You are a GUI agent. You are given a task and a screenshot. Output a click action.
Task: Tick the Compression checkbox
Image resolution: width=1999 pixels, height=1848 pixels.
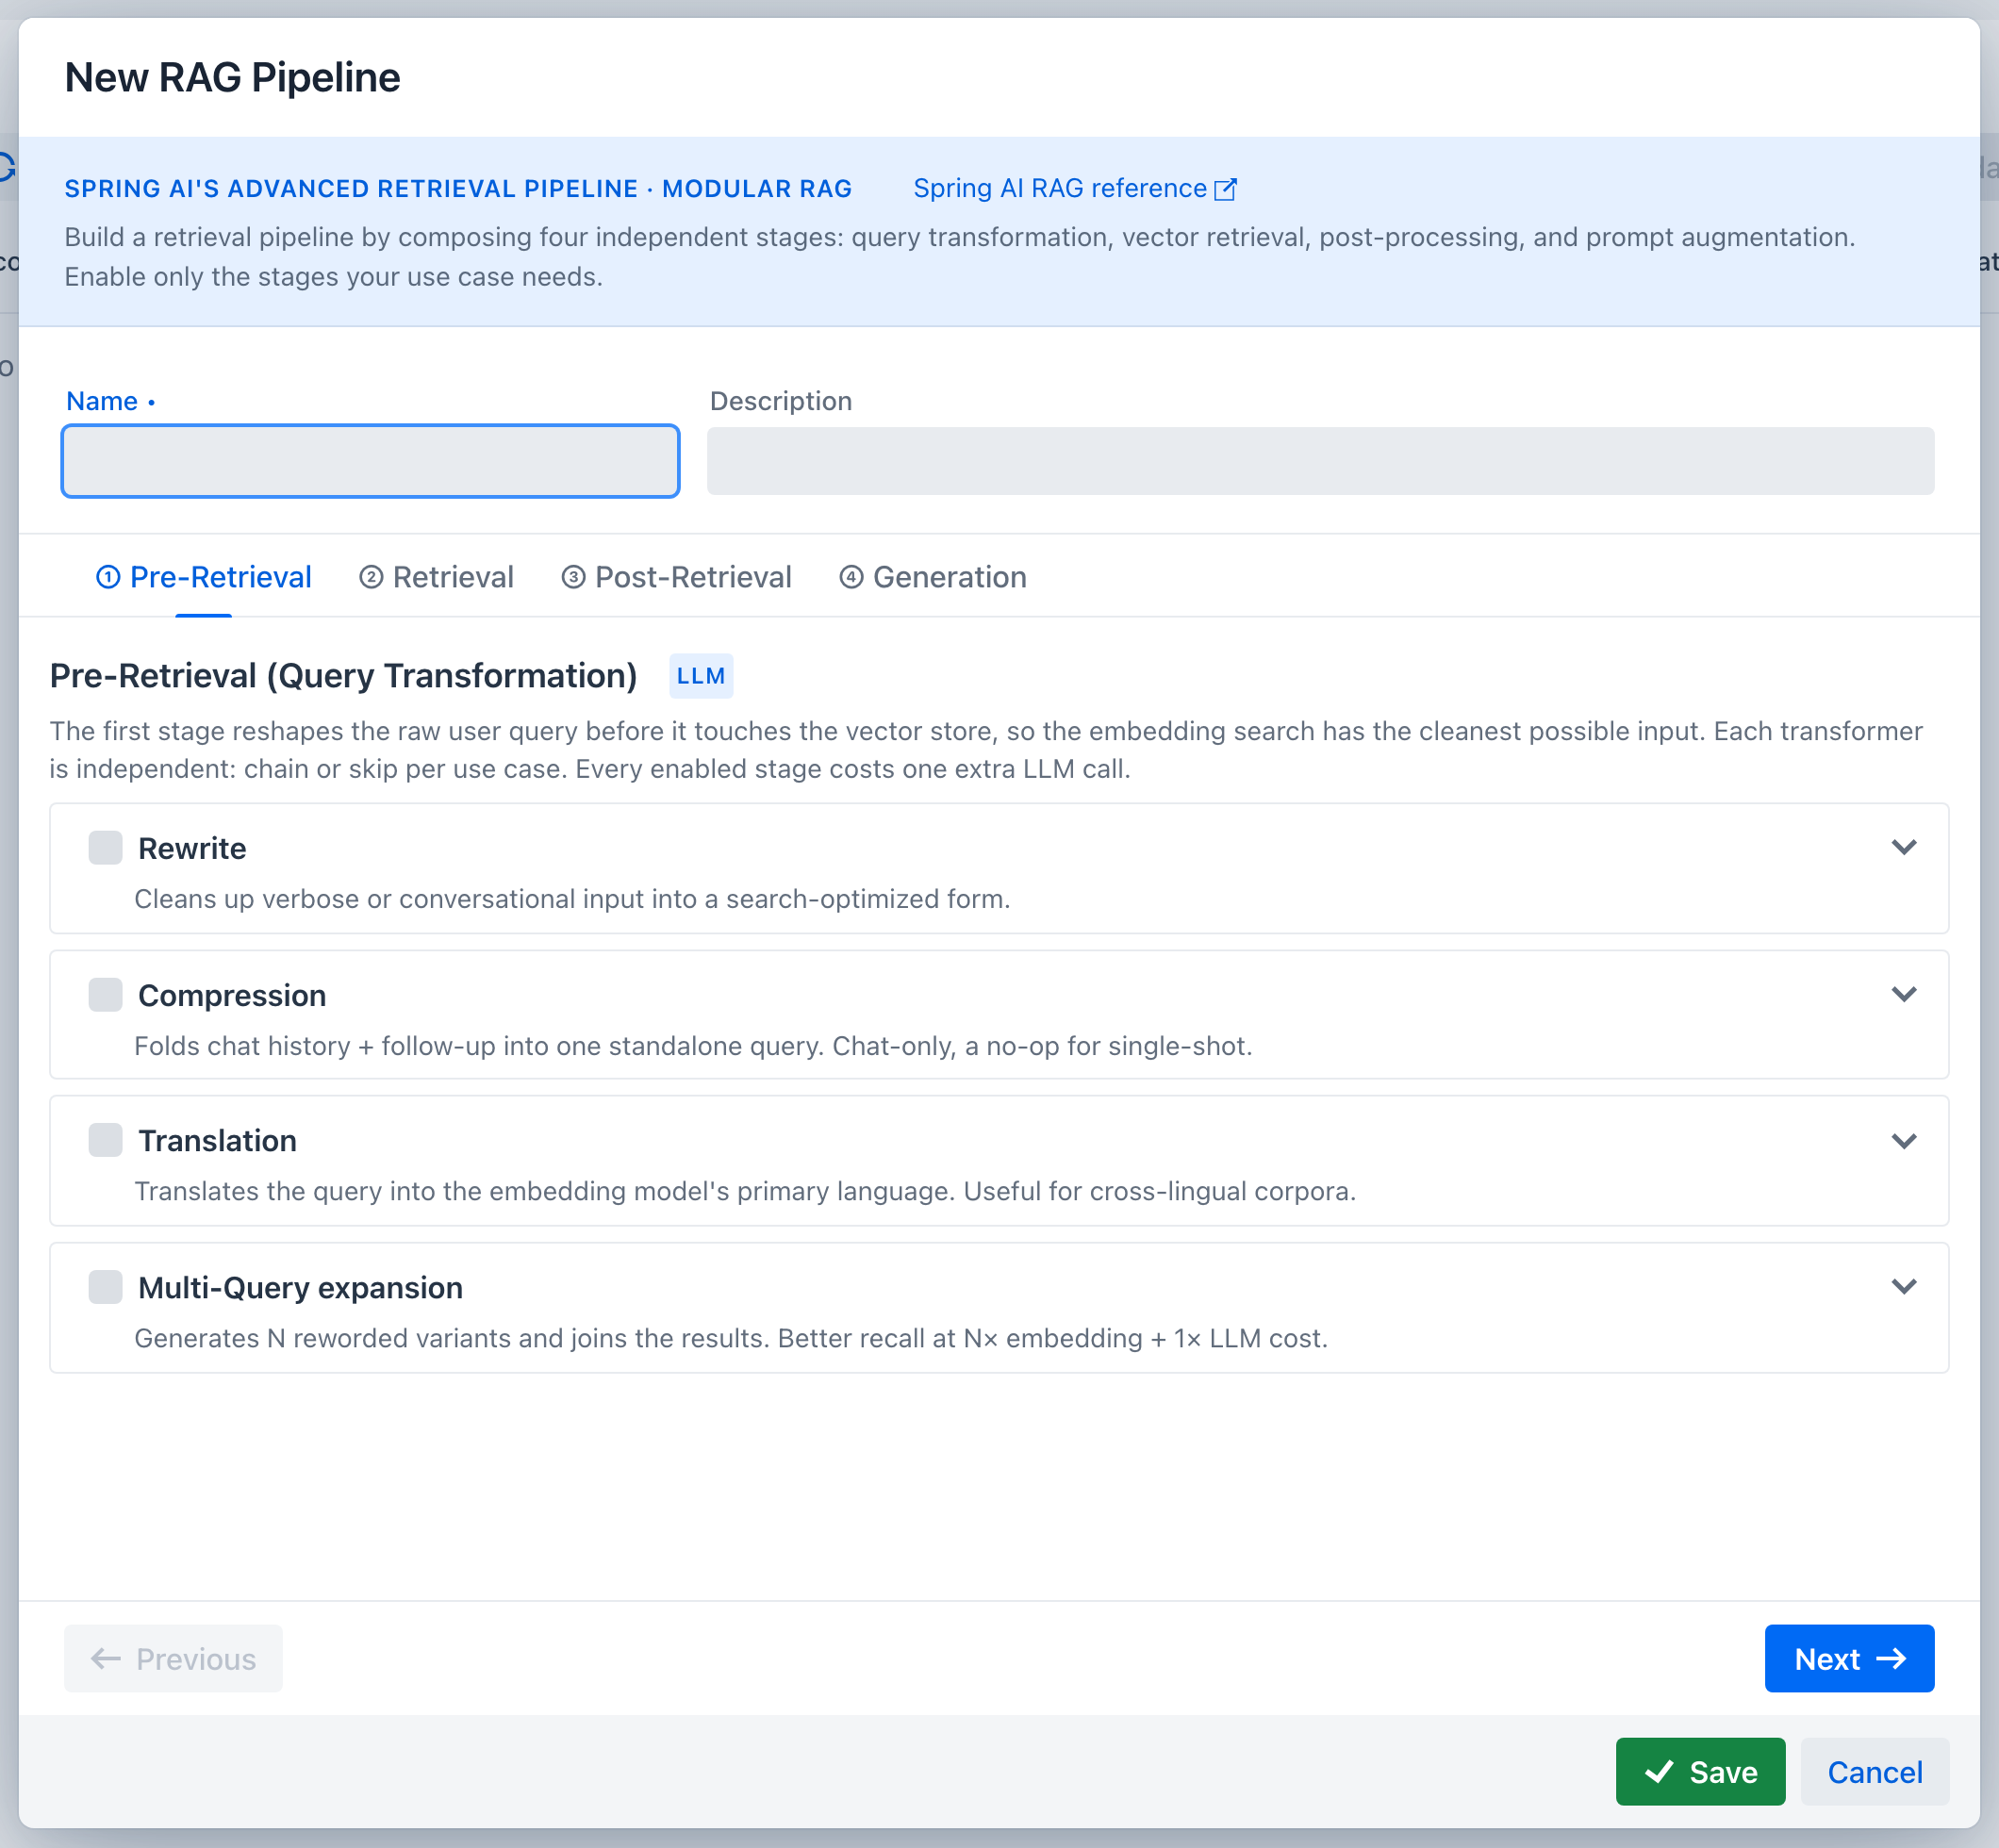[x=105, y=994]
